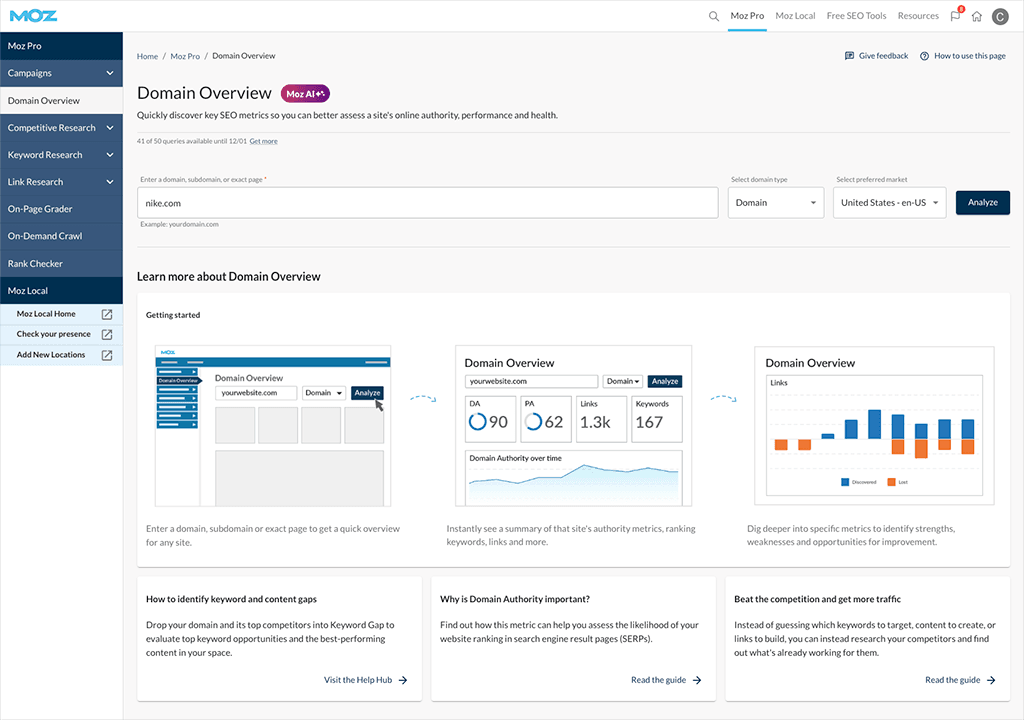Open Resources menu

[x=918, y=16]
